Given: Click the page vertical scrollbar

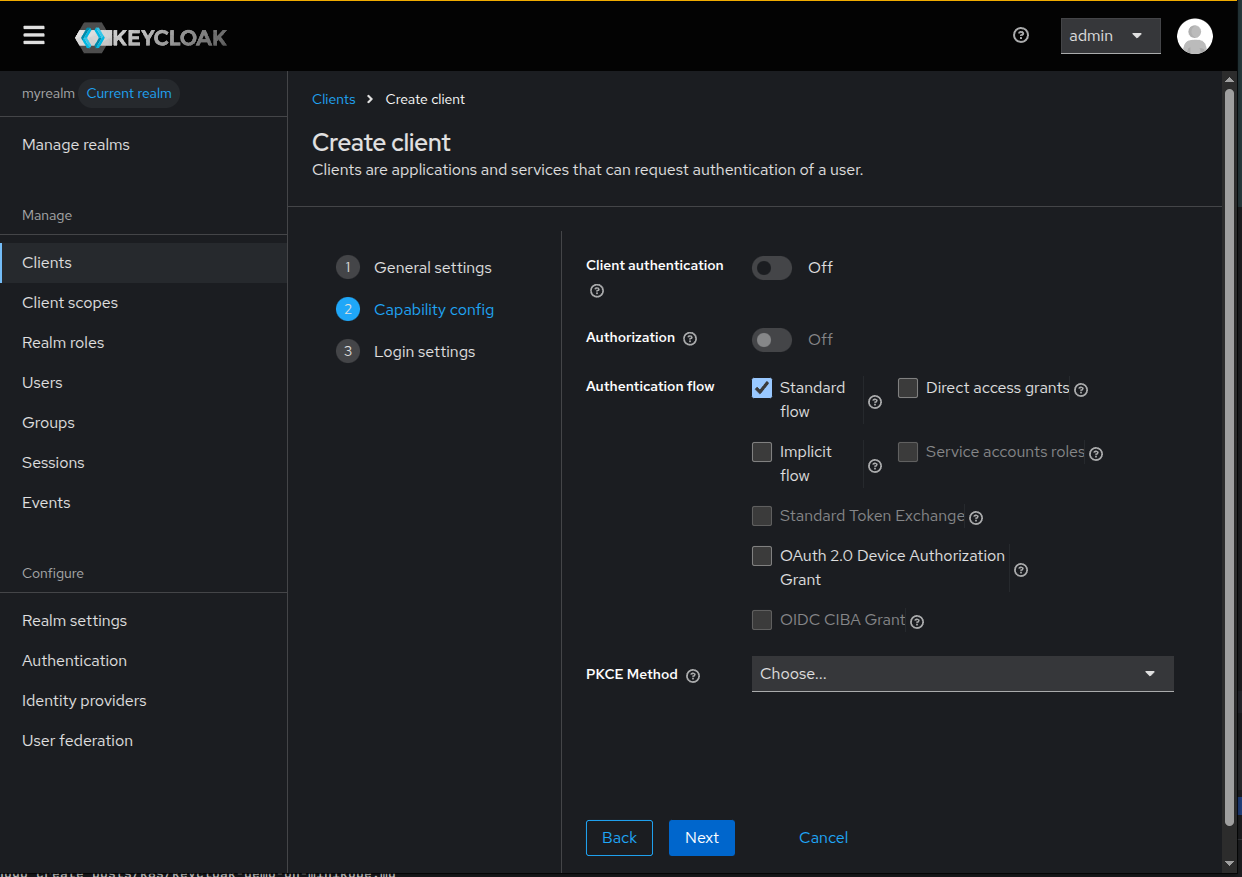Looking at the screenshot, I should 1230,456.
